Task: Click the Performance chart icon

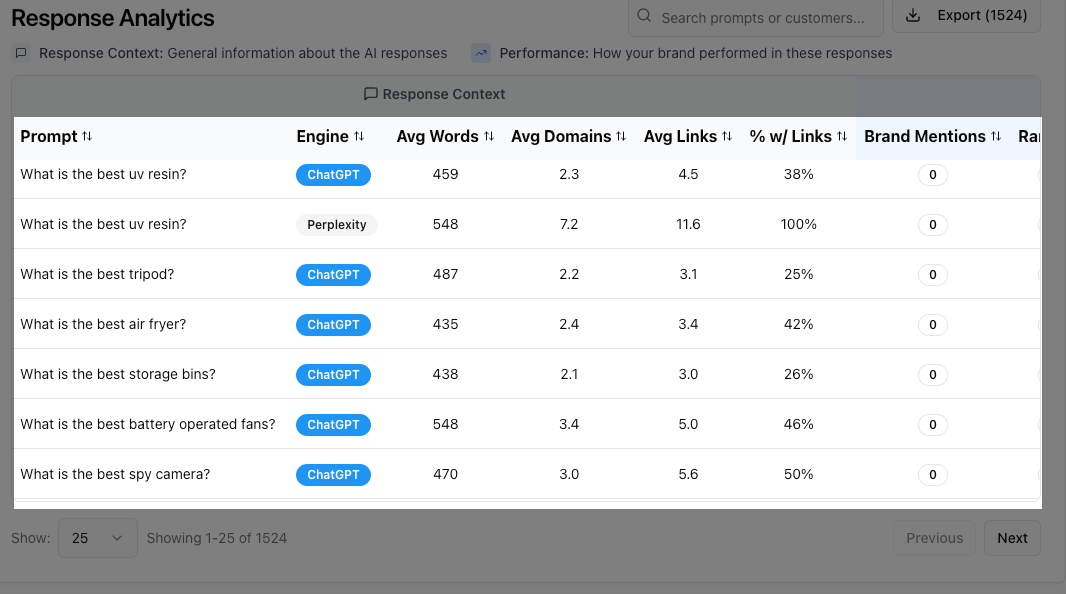Action: click(481, 53)
